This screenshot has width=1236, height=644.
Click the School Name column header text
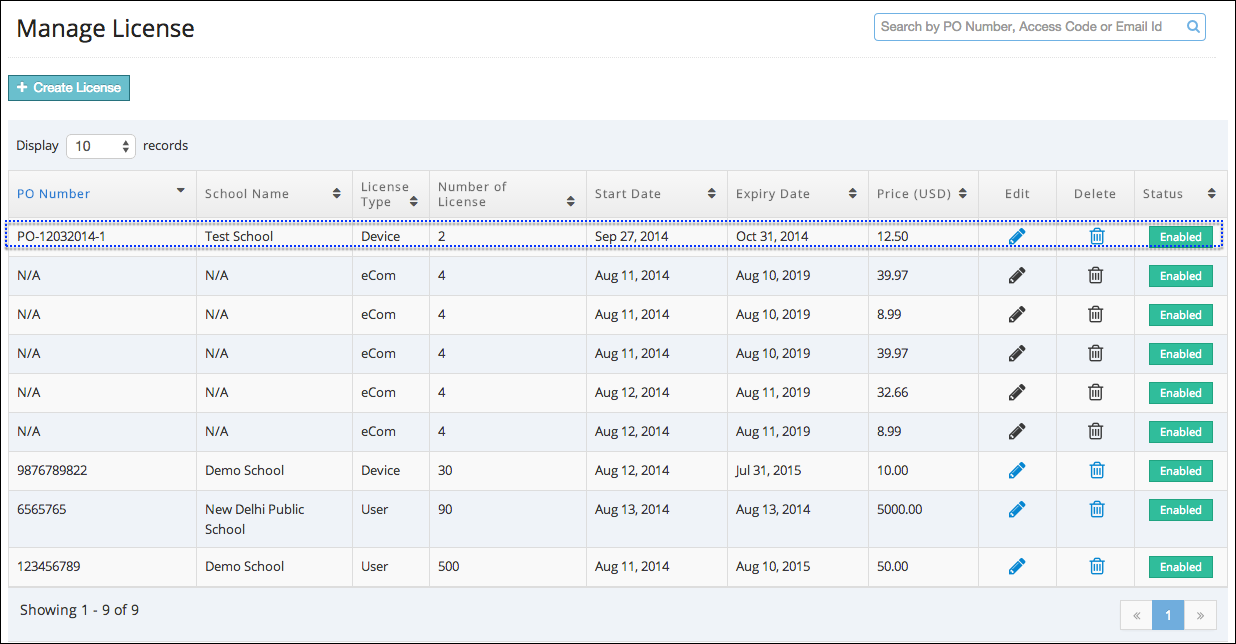click(x=247, y=194)
